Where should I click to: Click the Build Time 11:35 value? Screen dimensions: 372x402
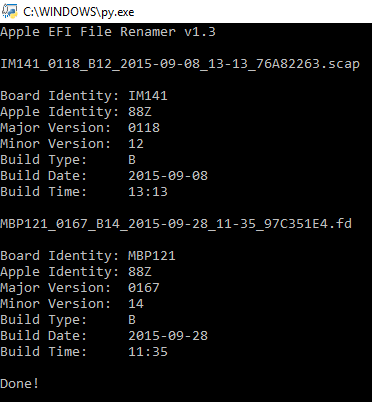coord(148,352)
